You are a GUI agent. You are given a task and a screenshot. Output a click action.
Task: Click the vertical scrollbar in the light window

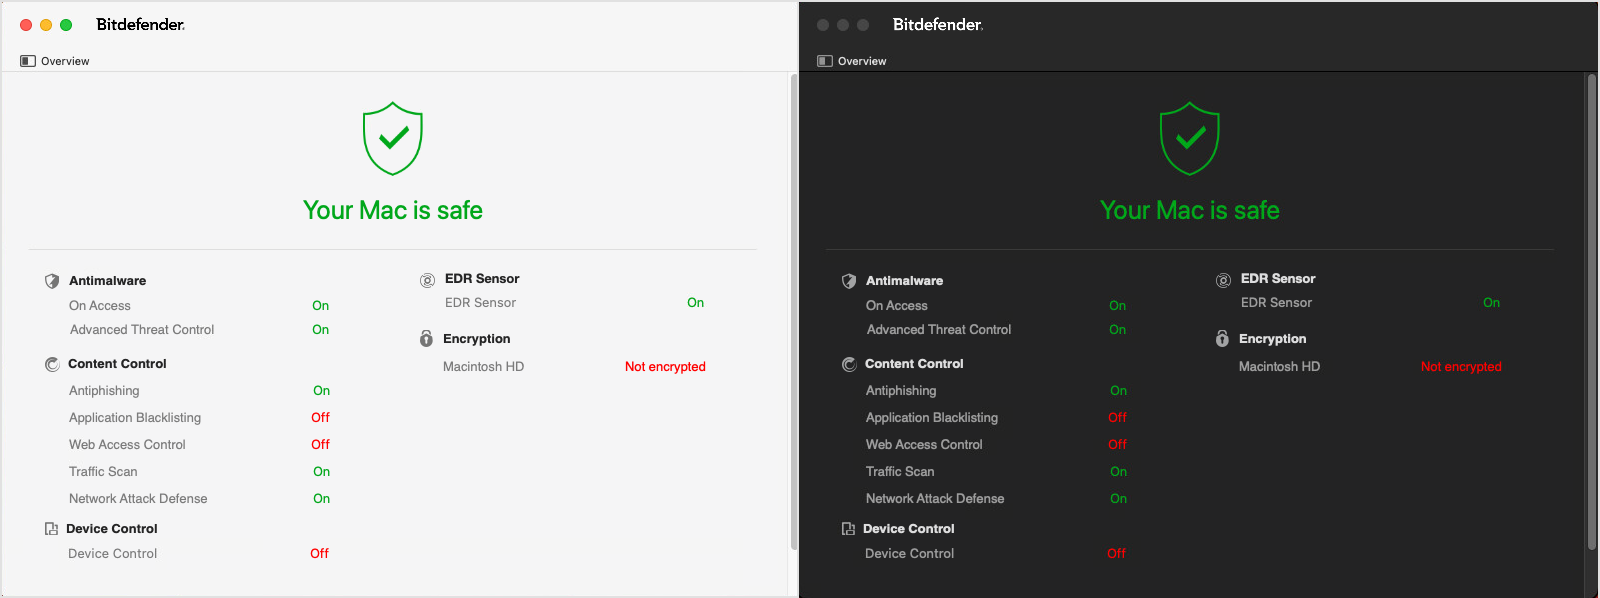(794, 310)
